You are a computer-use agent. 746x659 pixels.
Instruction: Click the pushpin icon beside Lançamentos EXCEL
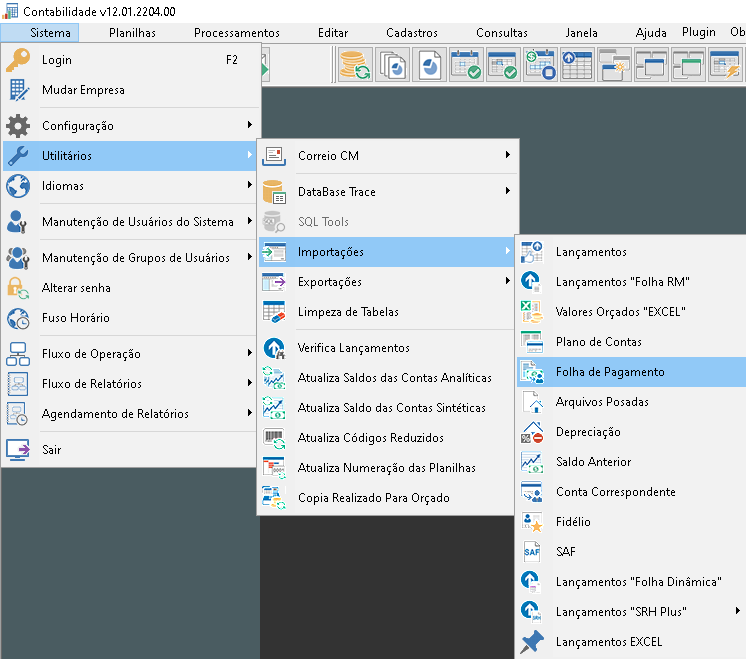[x=531, y=641]
